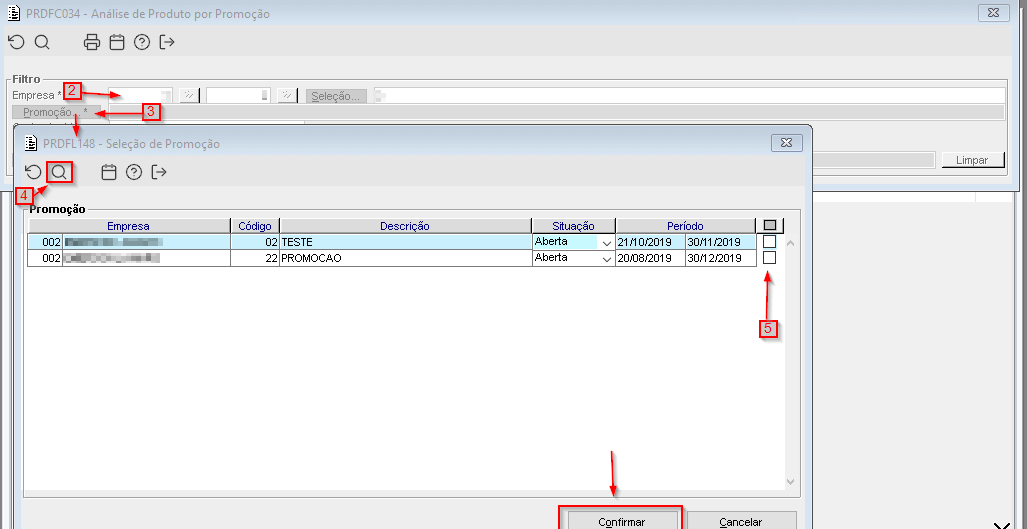This screenshot has width=1027, height=529.
Task: Open the help icon in Seleção de Promoção dialog
Action: point(134,172)
